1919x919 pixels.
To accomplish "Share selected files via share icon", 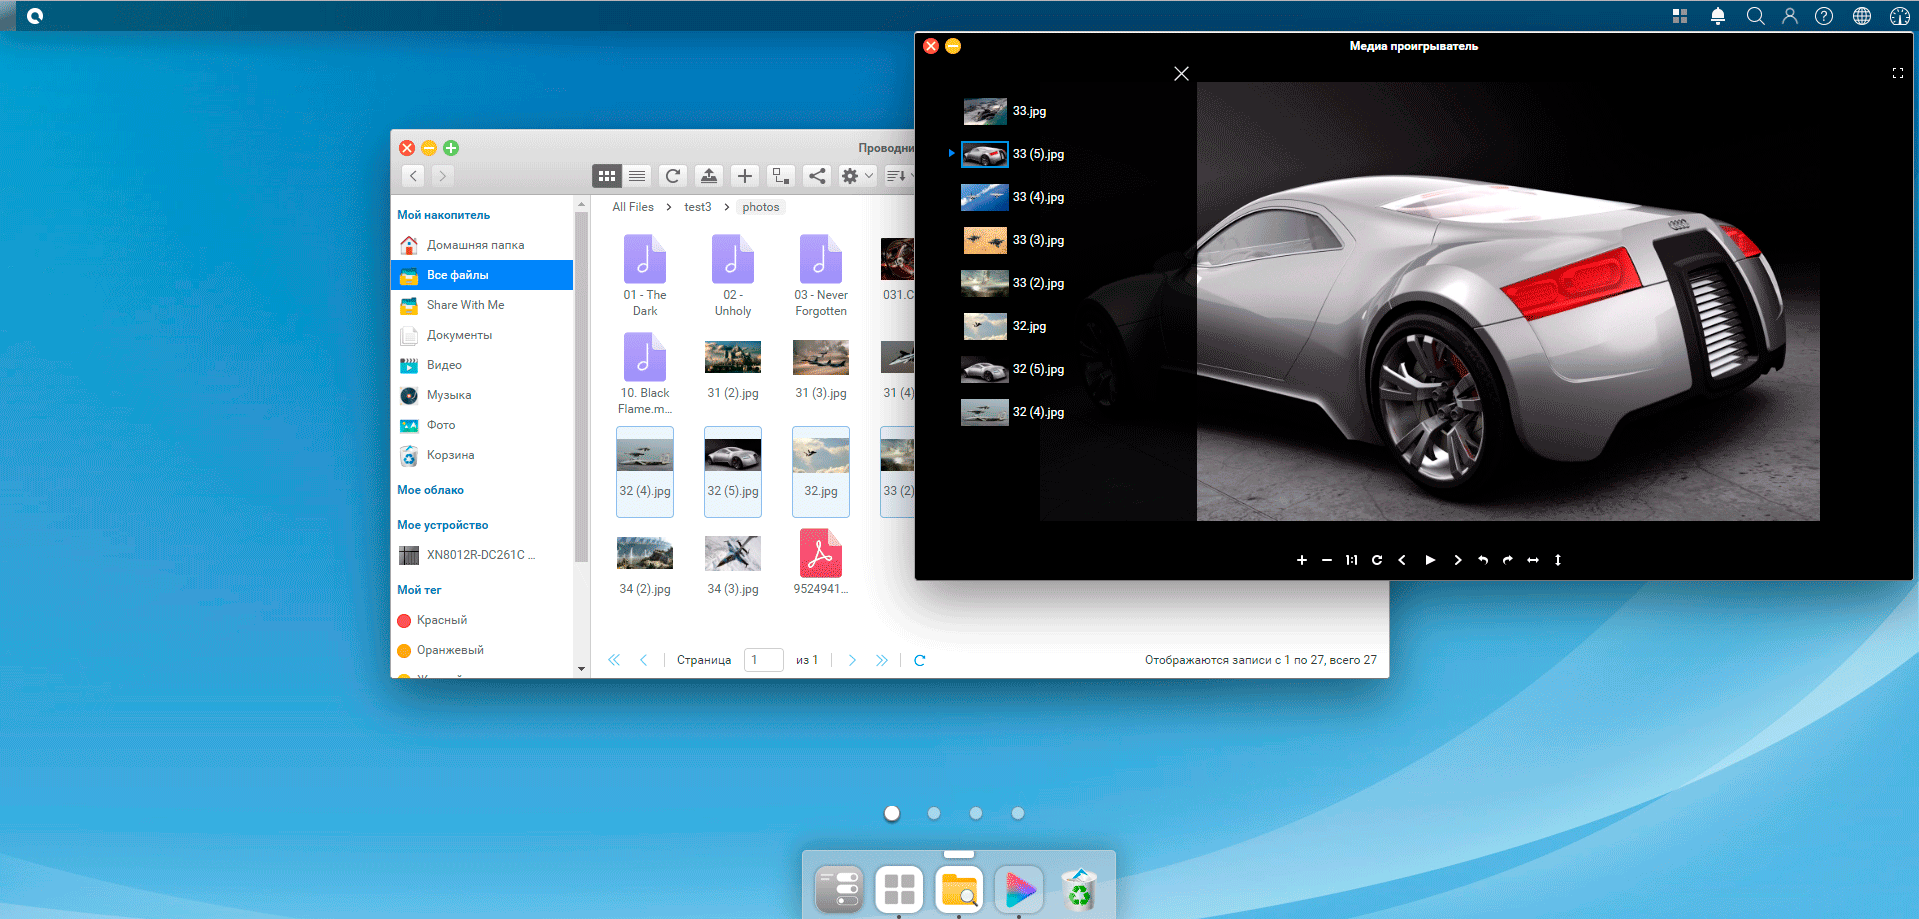I will [x=817, y=176].
